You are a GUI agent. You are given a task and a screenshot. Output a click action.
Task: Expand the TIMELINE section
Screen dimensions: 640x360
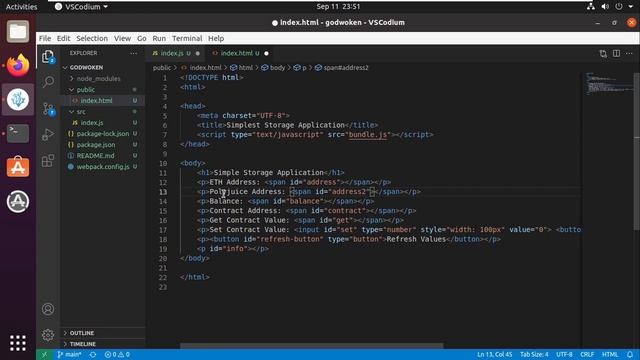tap(82, 344)
